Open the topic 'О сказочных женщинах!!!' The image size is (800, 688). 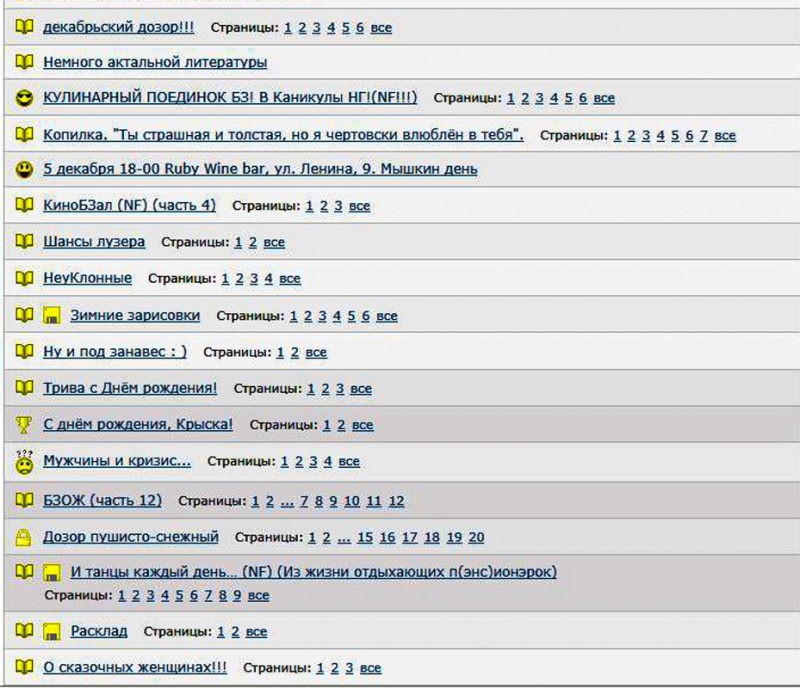(x=135, y=667)
